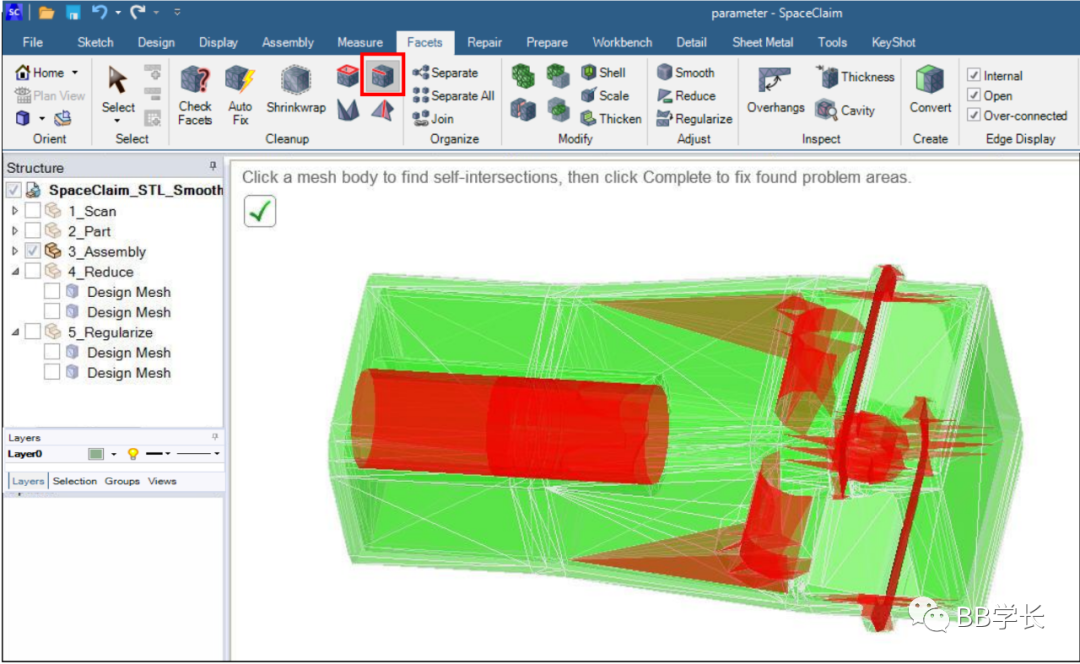Click Separate All in Organize group
1080x664 pixels.
pos(453,96)
